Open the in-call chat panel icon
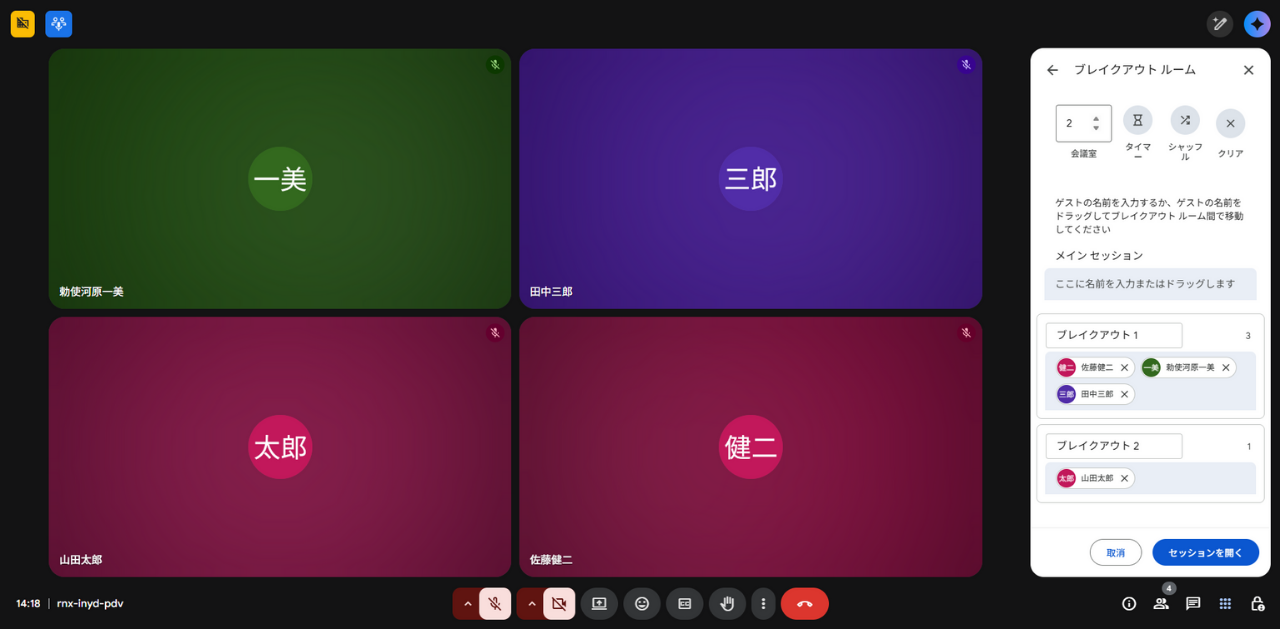Screen dimensions: 1280x630 tap(1193, 604)
